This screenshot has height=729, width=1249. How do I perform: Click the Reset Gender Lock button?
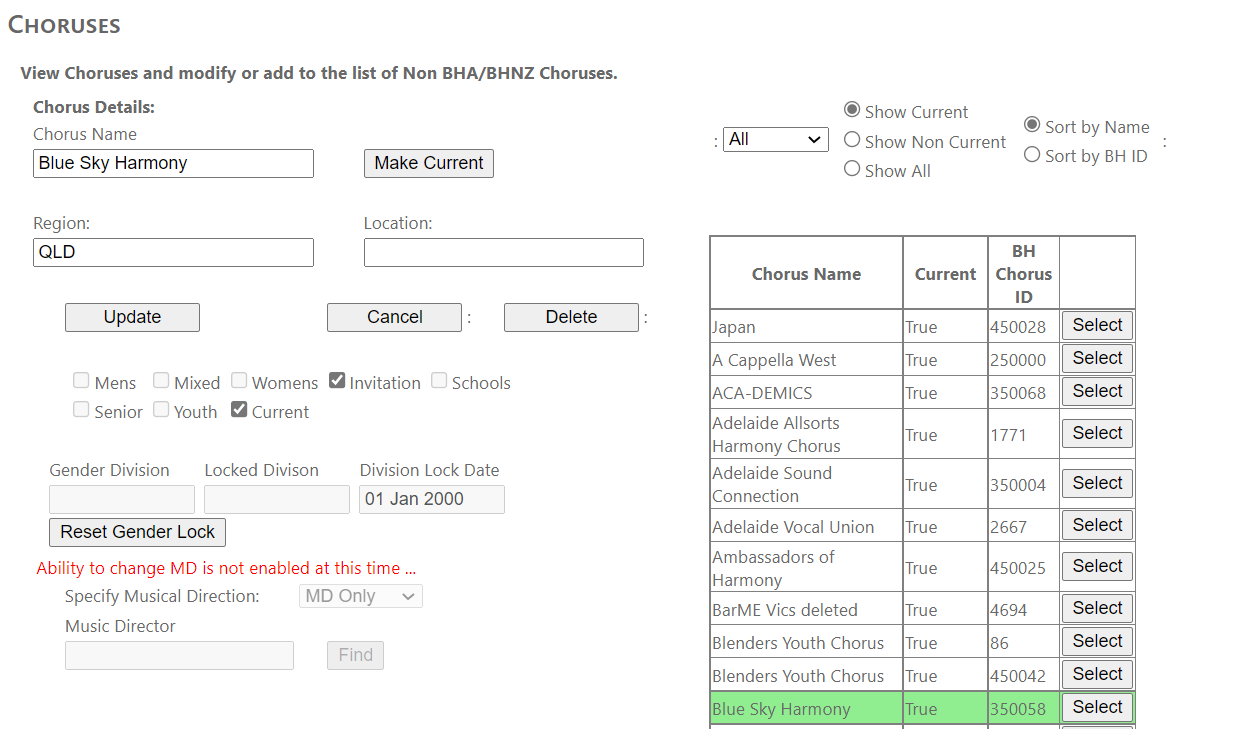tap(137, 532)
